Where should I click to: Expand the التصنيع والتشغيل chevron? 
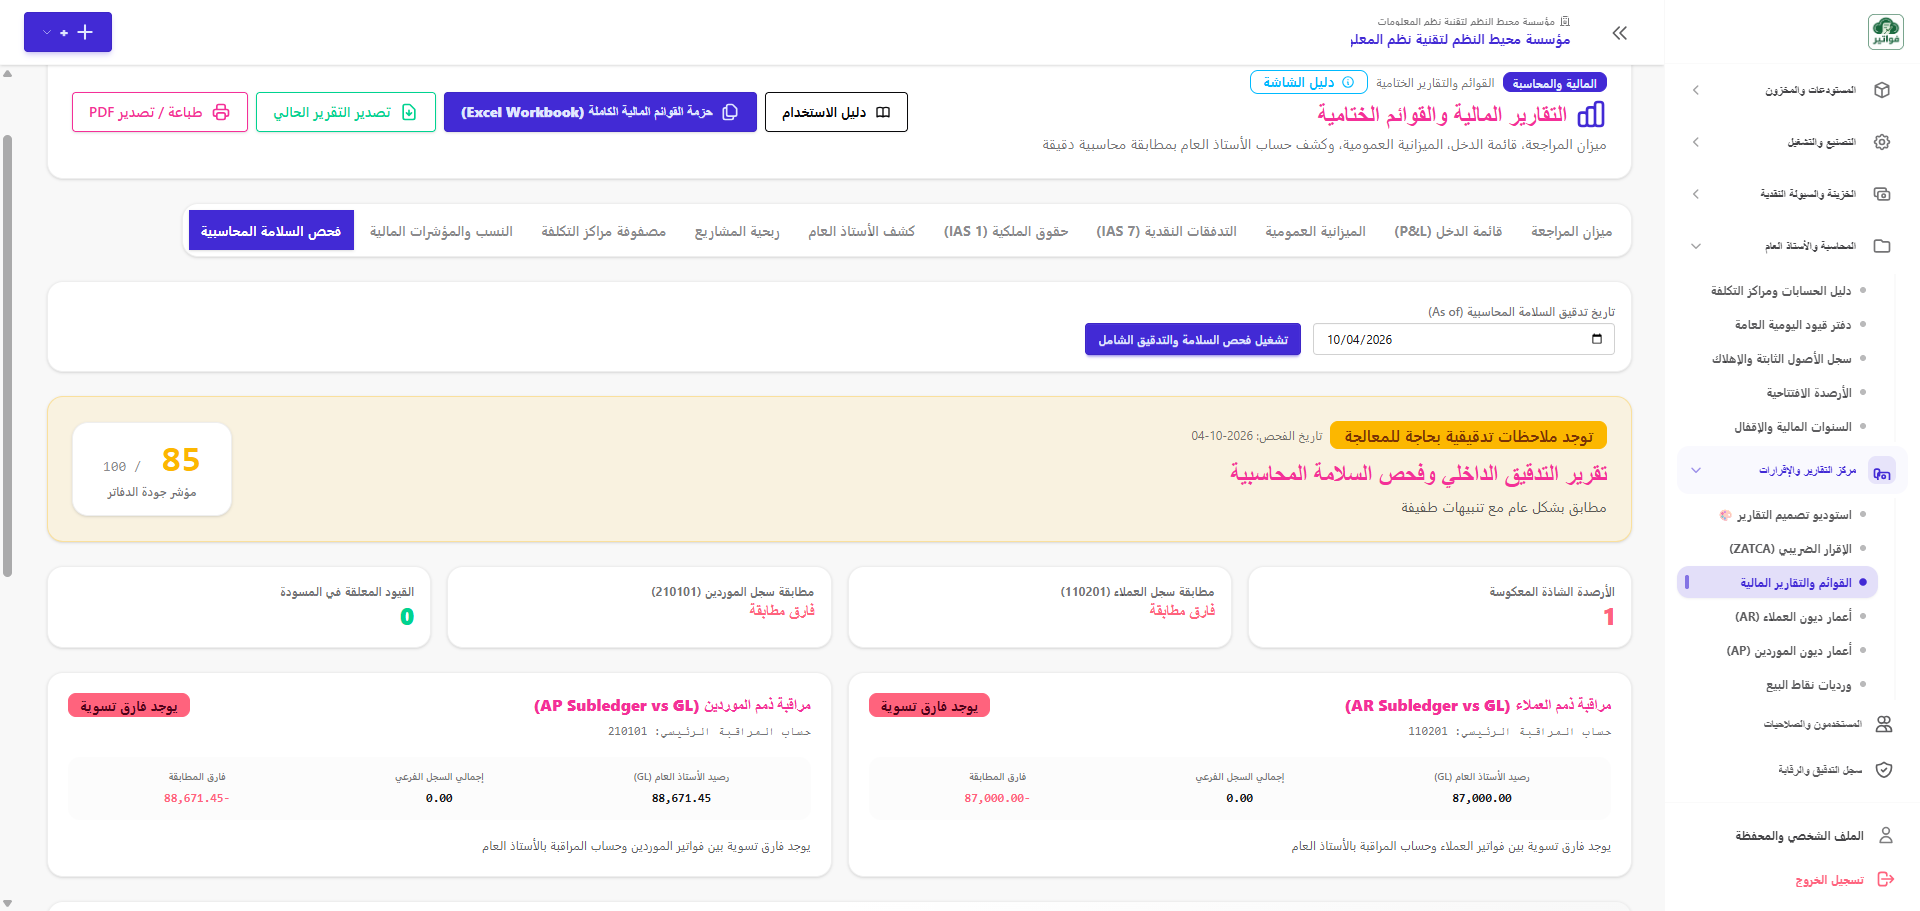tap(1696, 142)
